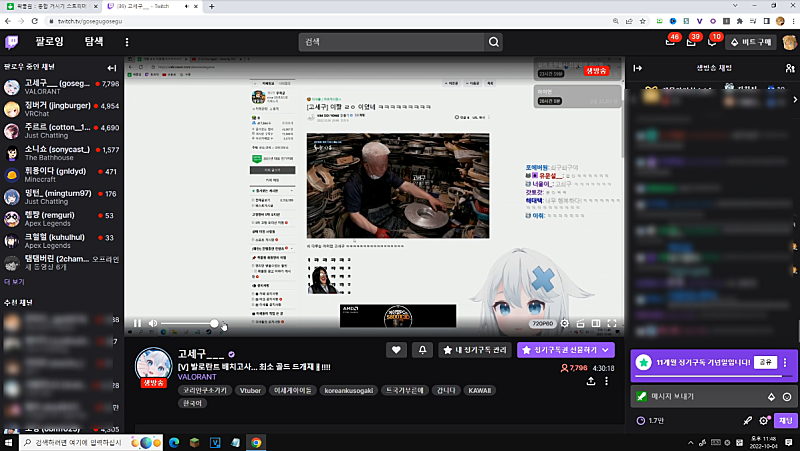800x451 pixels.
Task: Open 징버거 (jingburger) channel in sidebar
Action: (x=62, y=109)
